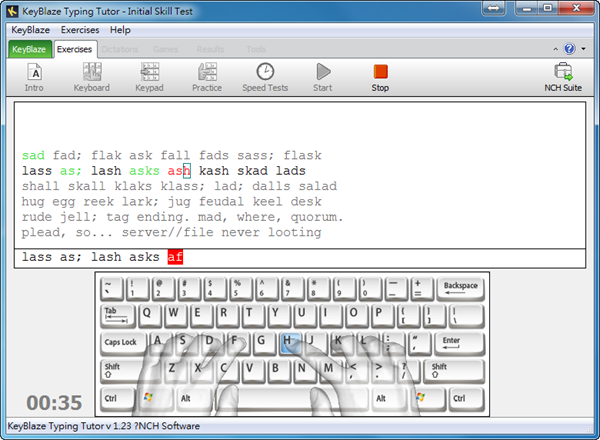Click the right Ctrl key
The height and width of the screenshot is (440, 600).
click(x=466, y=399)
